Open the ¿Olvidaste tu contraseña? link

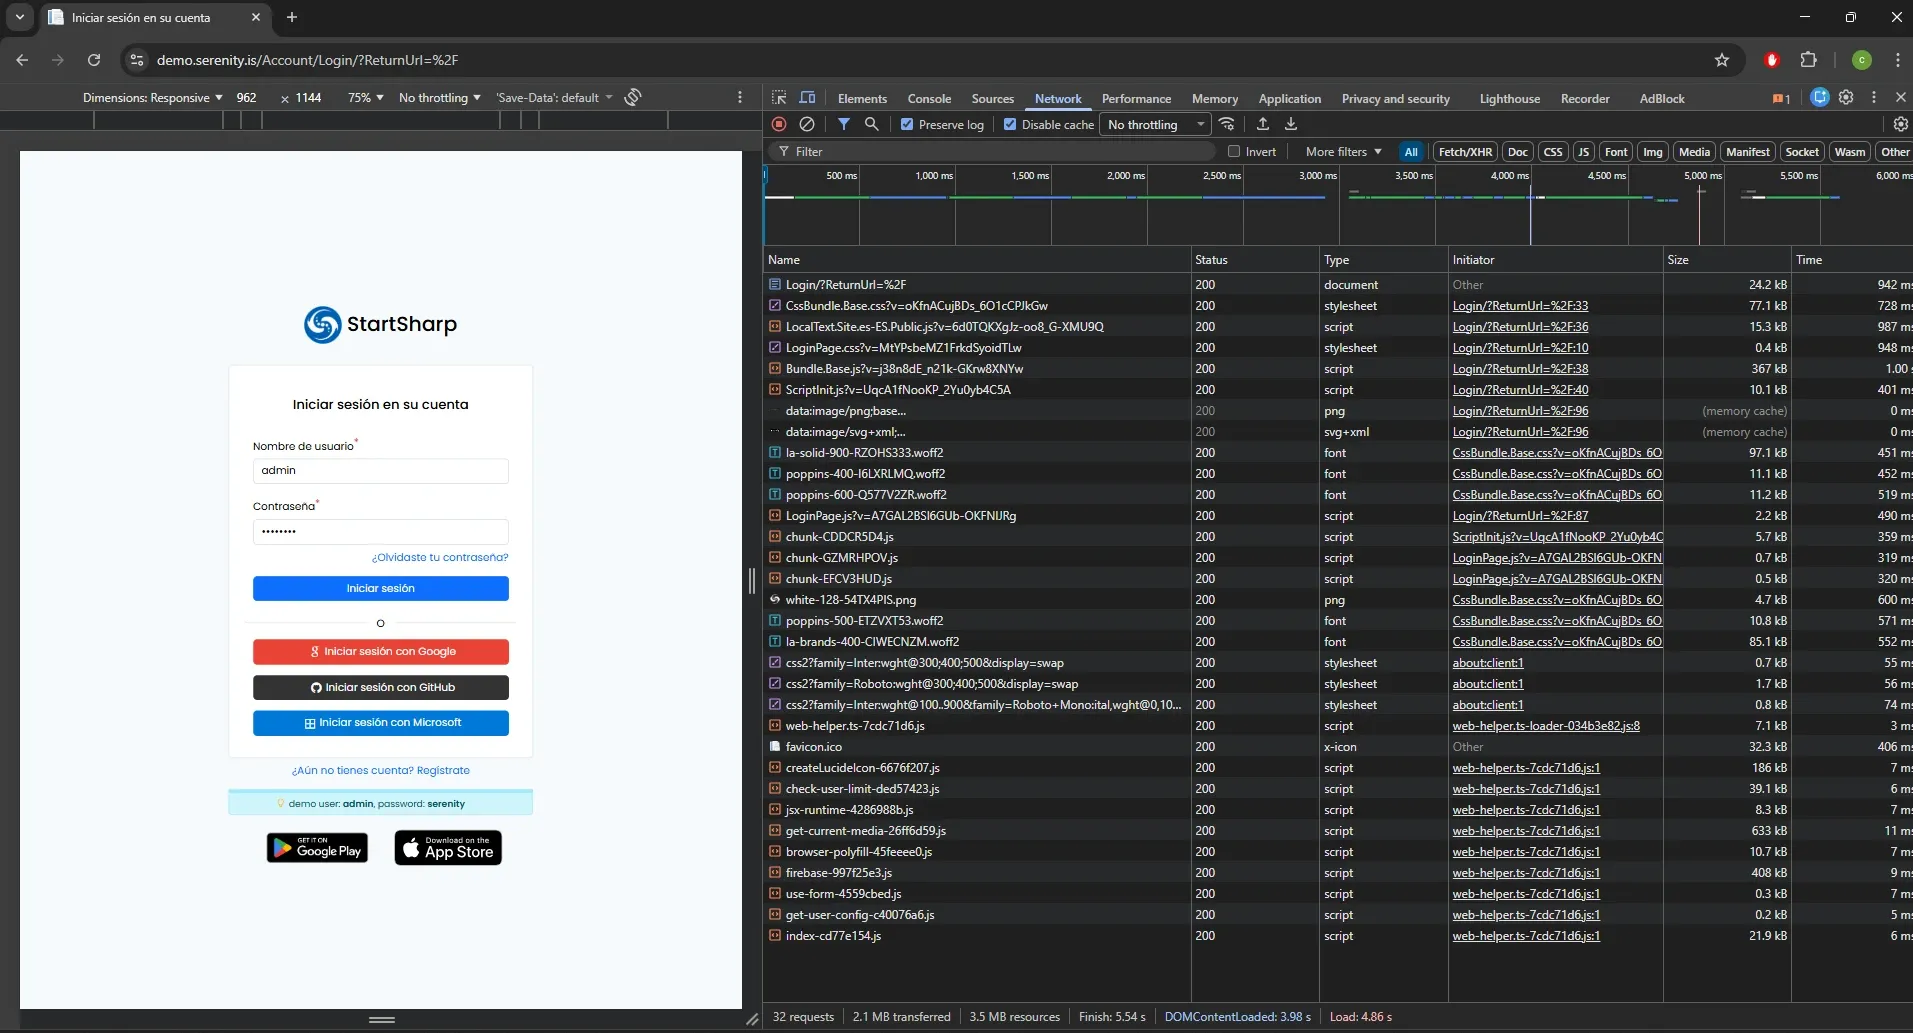pos(440,558)
